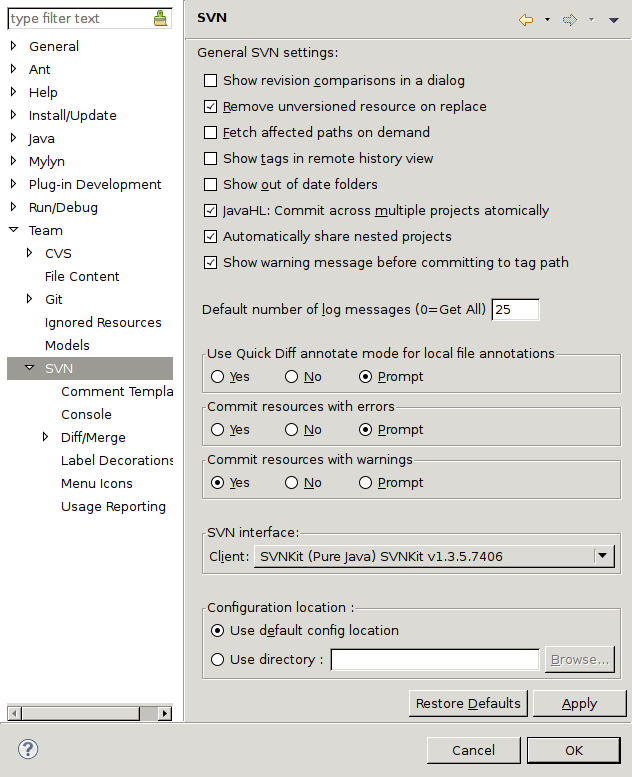Open the SVN Client interface dropdown

pyautogui.click(x=603, y=556)
